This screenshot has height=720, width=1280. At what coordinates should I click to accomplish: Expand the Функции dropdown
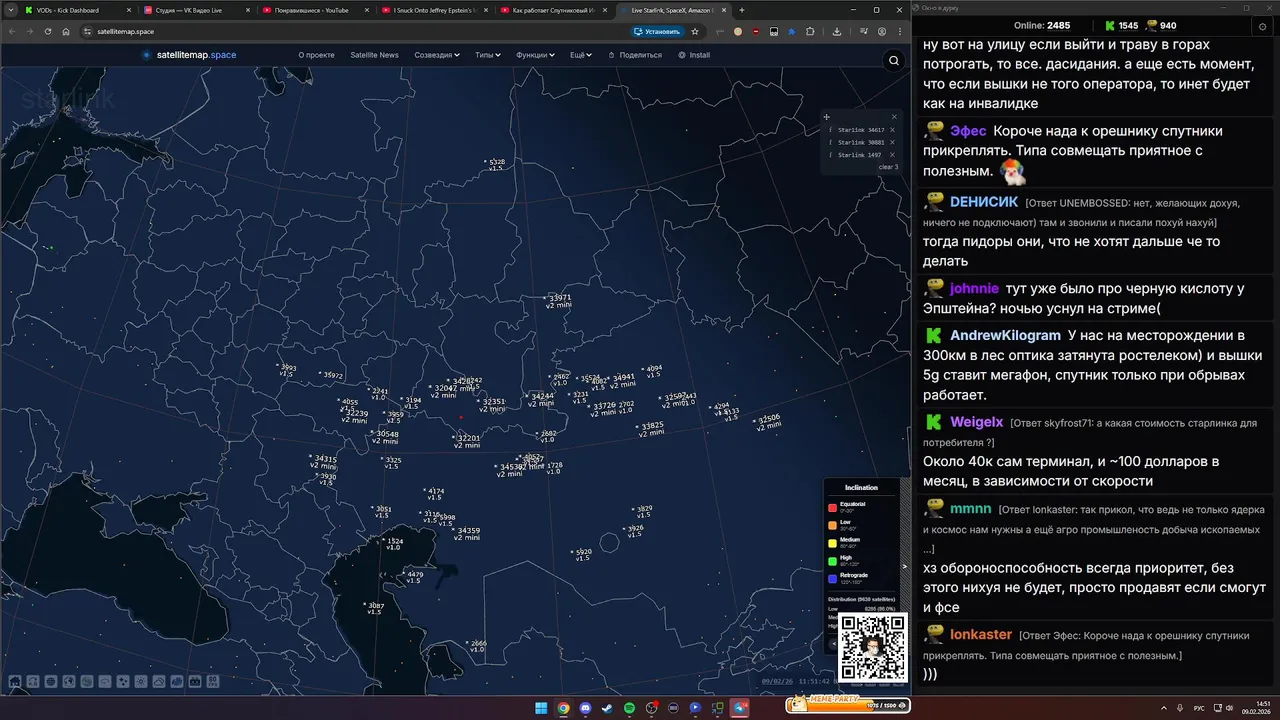click(x=535, y=55)
